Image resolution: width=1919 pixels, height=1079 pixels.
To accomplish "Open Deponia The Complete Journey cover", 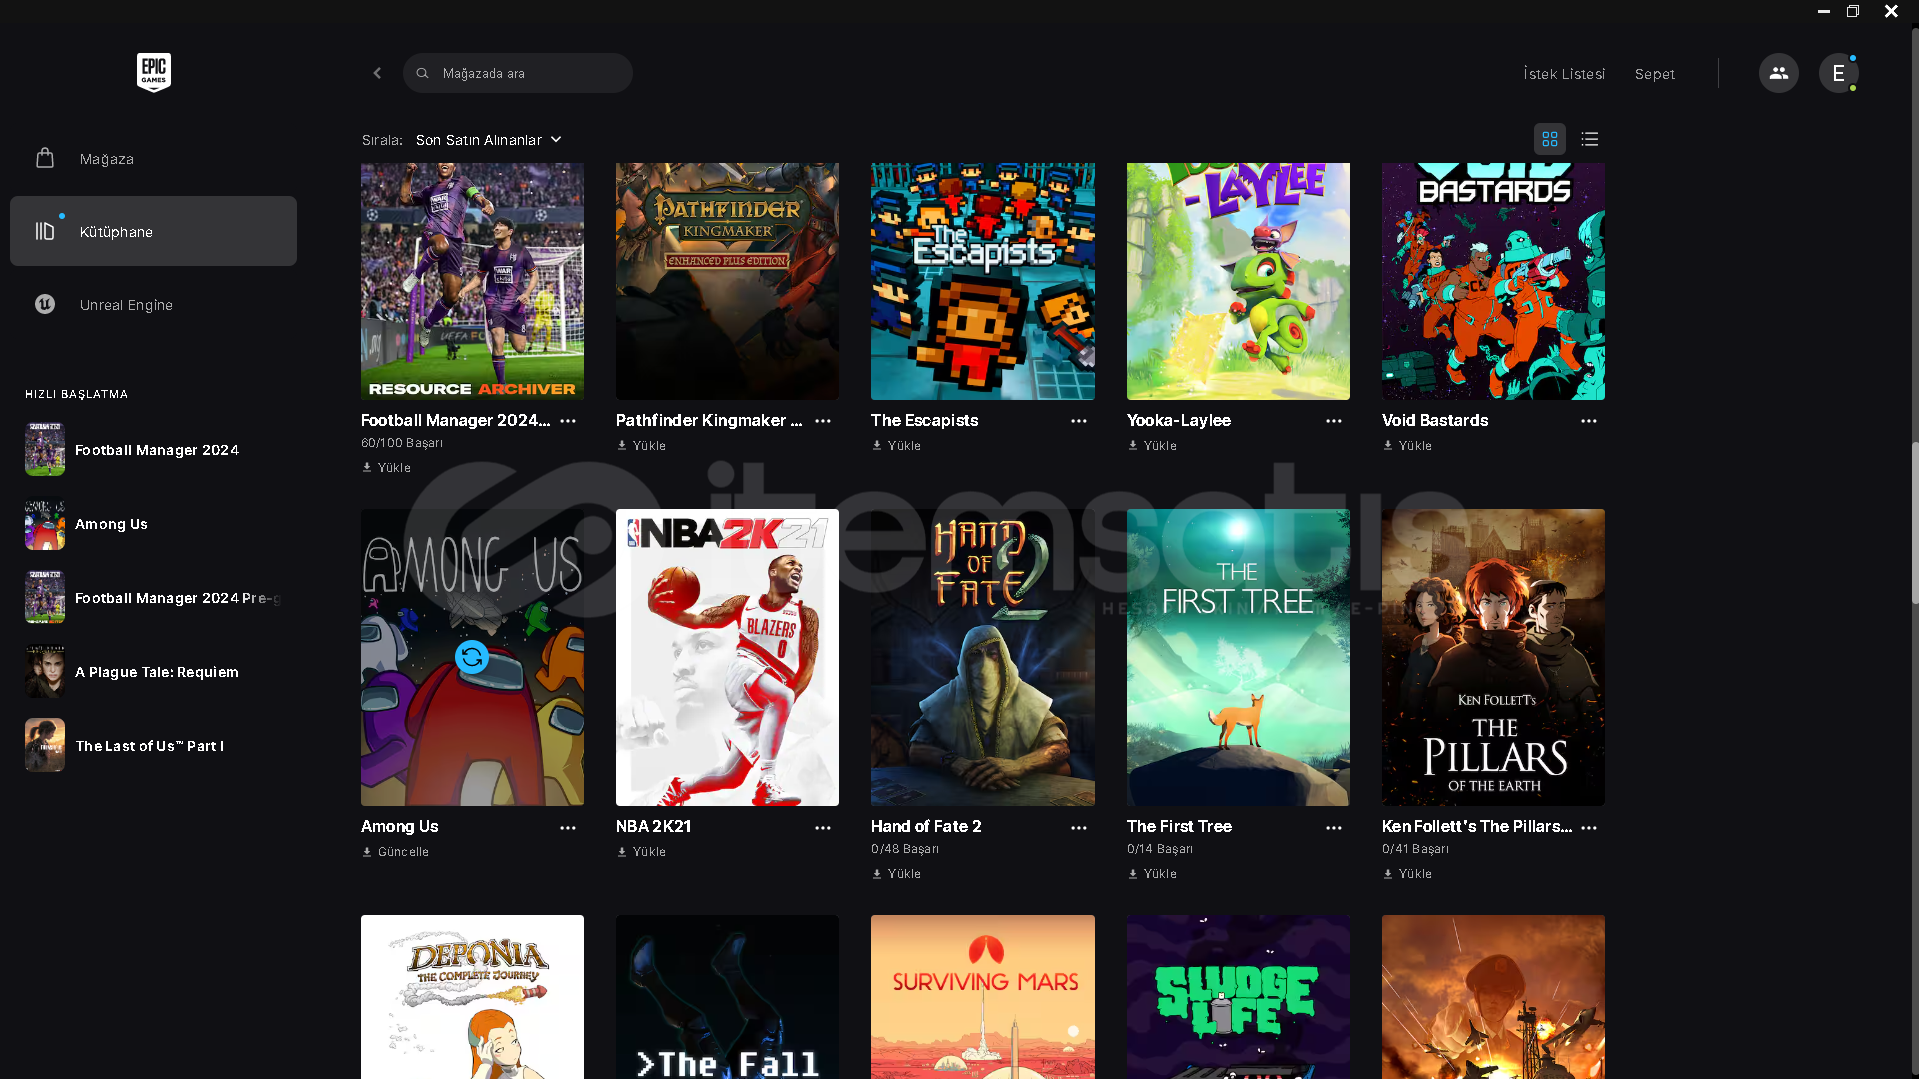I will [x=472, y=997].
